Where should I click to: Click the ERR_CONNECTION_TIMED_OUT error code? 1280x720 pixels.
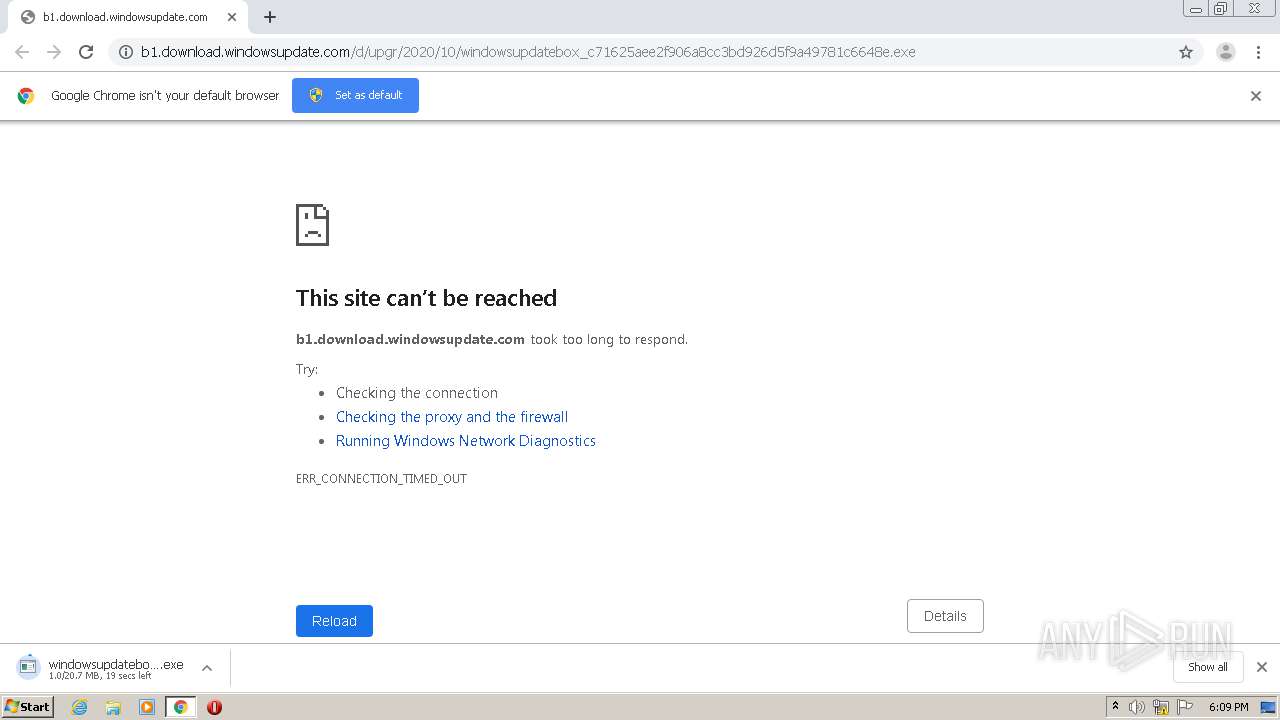click(x=381, y=479)
